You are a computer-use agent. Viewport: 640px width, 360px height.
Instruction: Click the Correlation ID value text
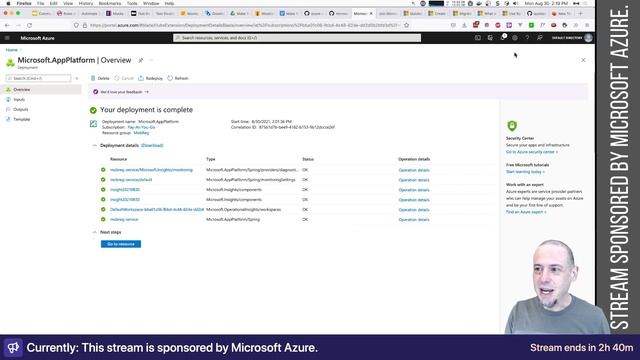(297, 127)
